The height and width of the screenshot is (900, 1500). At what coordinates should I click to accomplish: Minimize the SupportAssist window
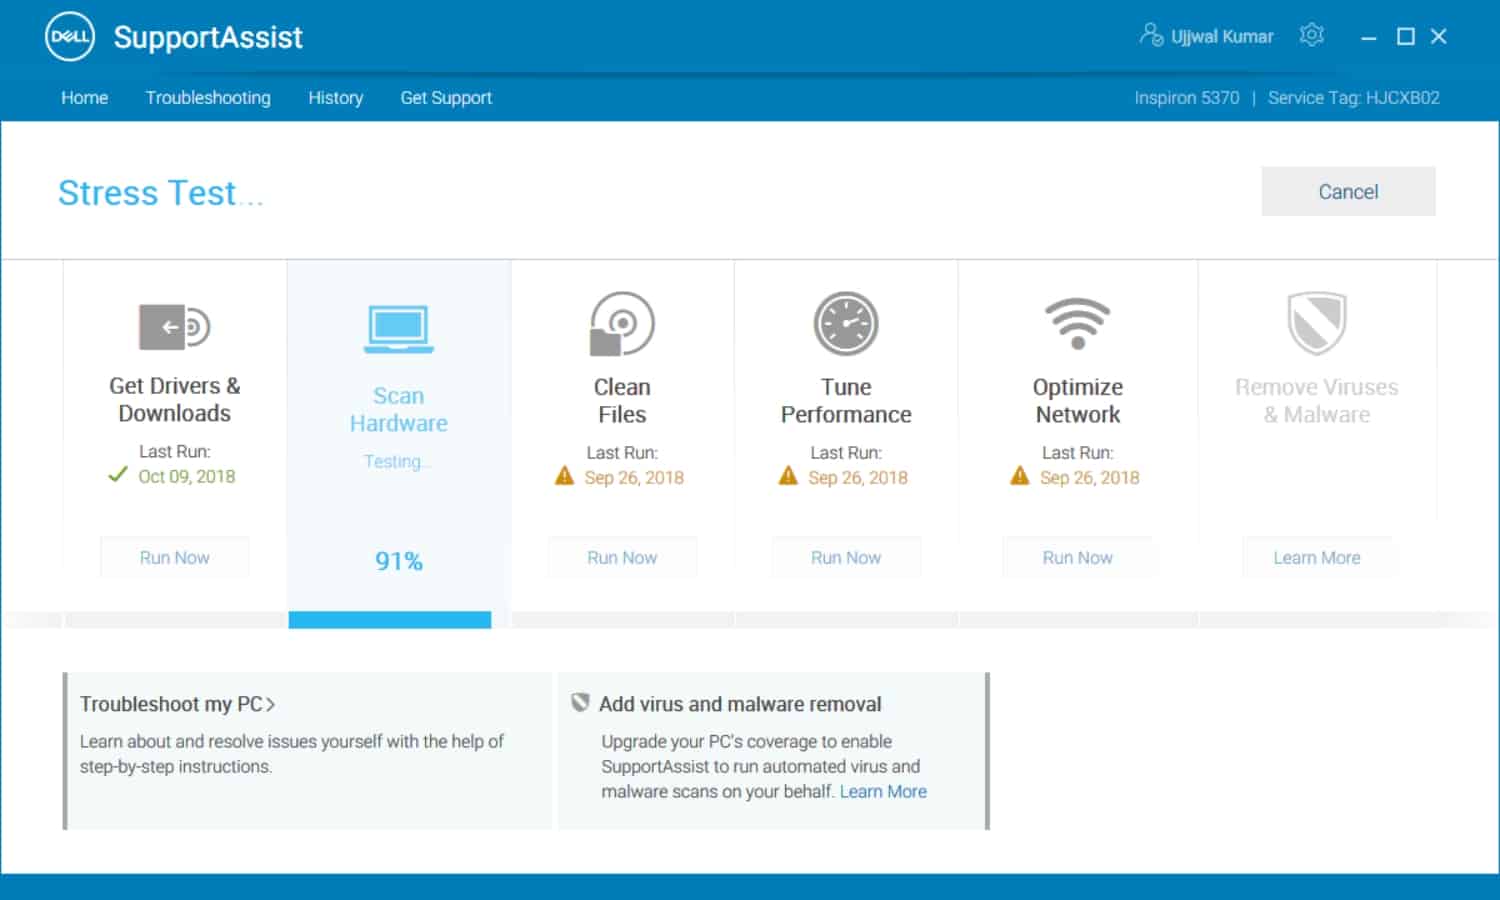[1369, 37]
